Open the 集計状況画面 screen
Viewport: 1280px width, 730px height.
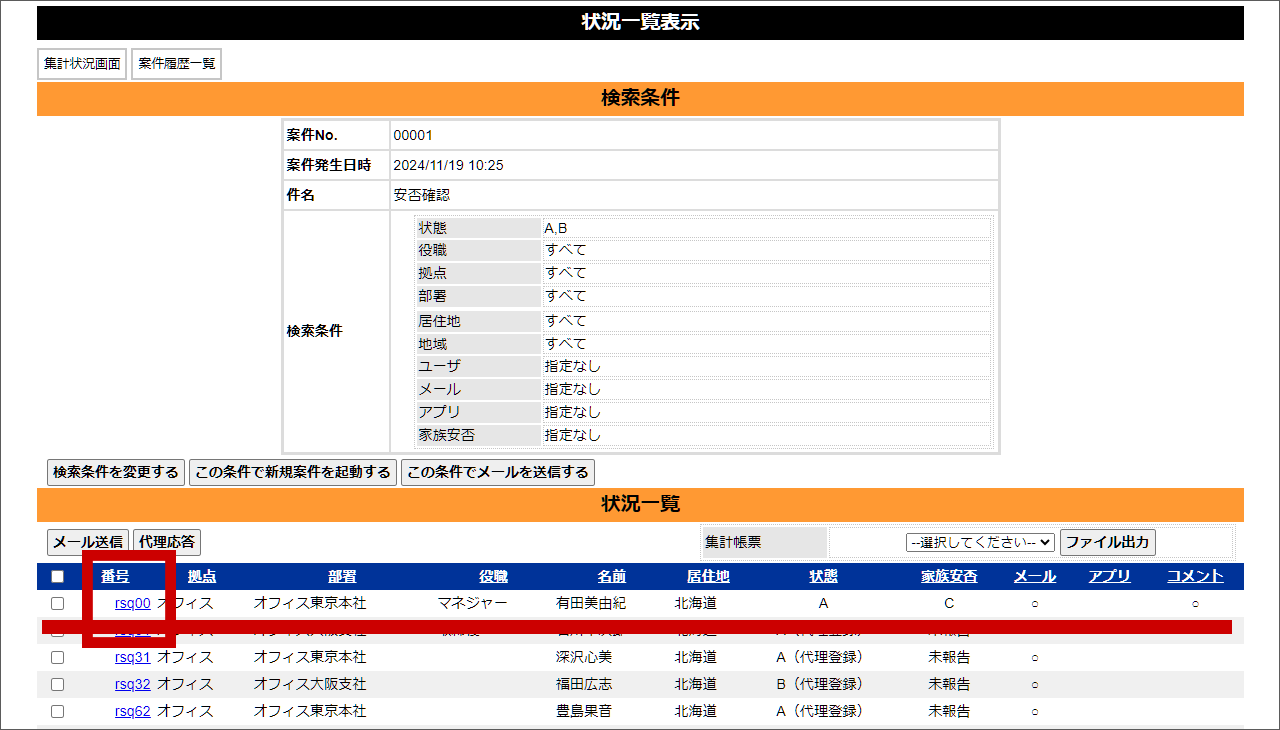pos(81,63)
